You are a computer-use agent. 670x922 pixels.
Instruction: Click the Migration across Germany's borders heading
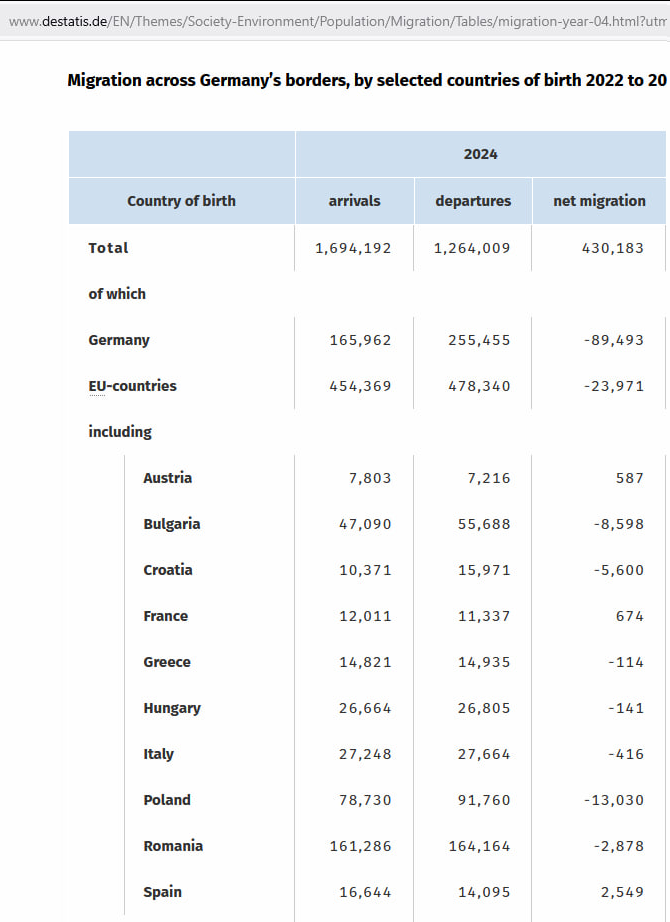click(x=366, y=81)
